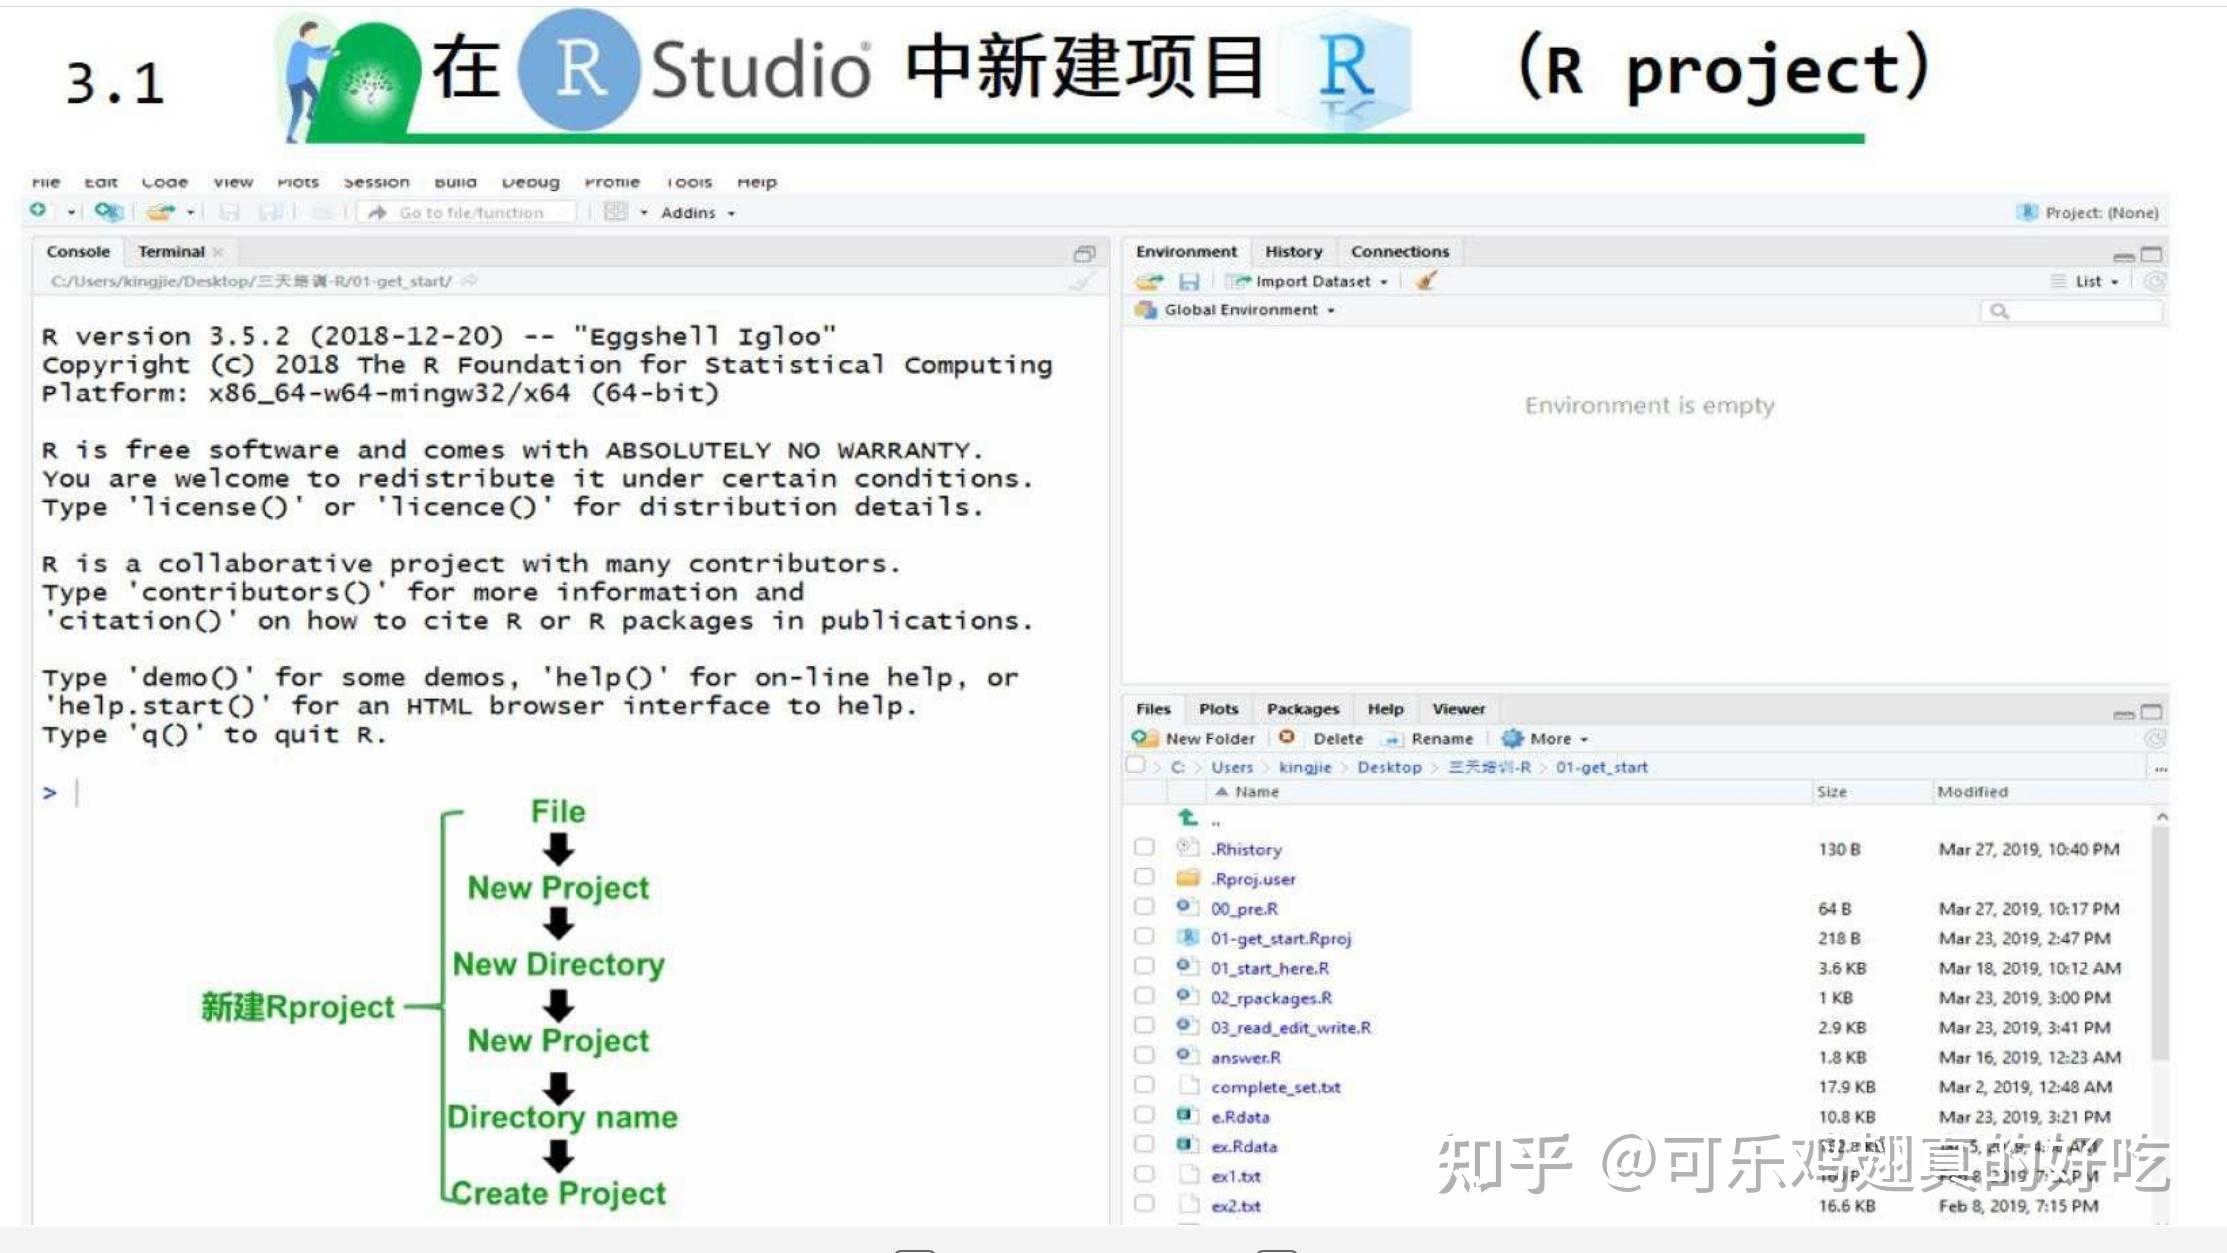Click the e.Rdata file icon
Viewport: 2227px width, 1253px height.
tap(1186, 1115)
